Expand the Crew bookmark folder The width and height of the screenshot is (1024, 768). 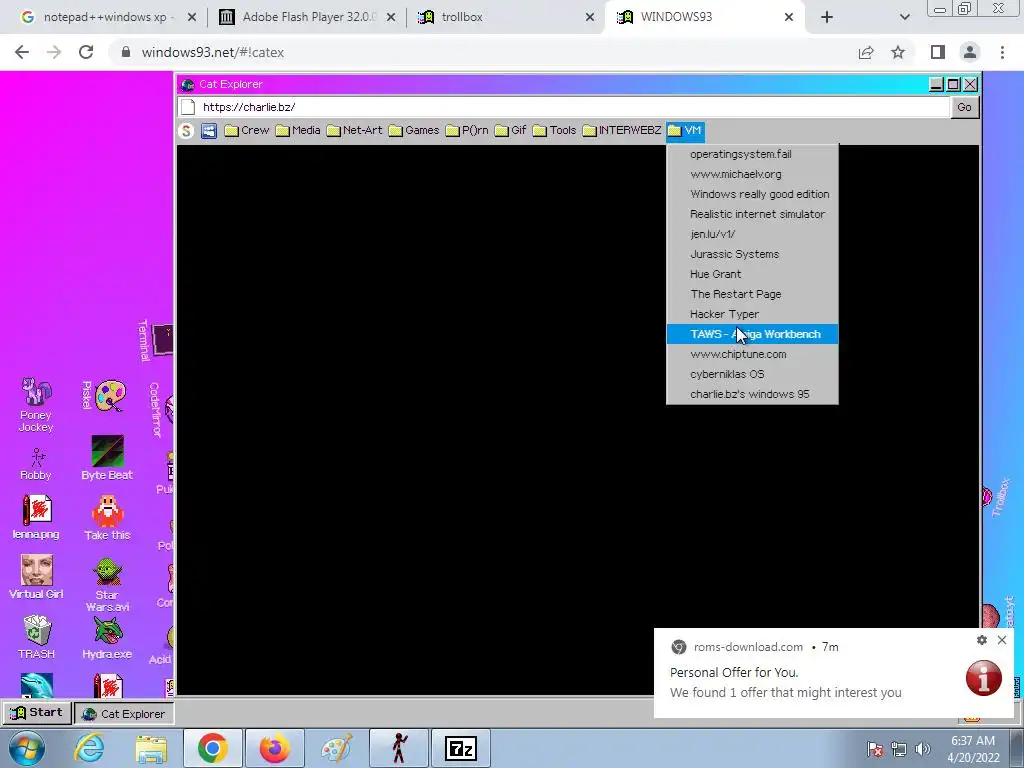point(247,131)
